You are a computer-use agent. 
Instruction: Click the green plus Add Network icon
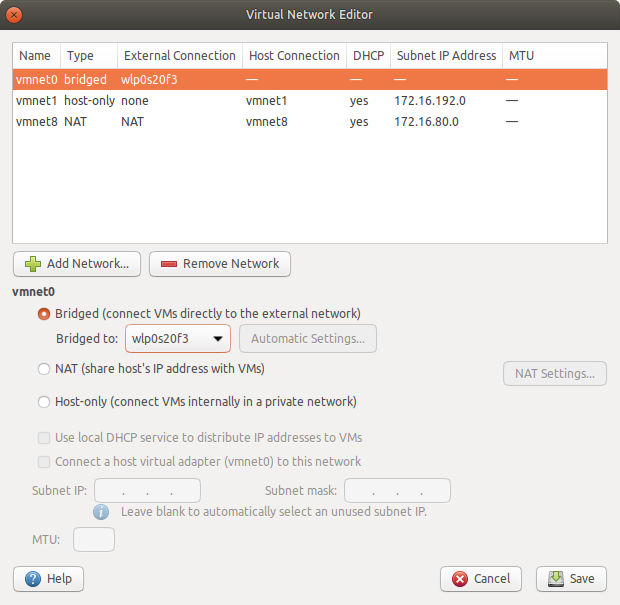point(33,264)
